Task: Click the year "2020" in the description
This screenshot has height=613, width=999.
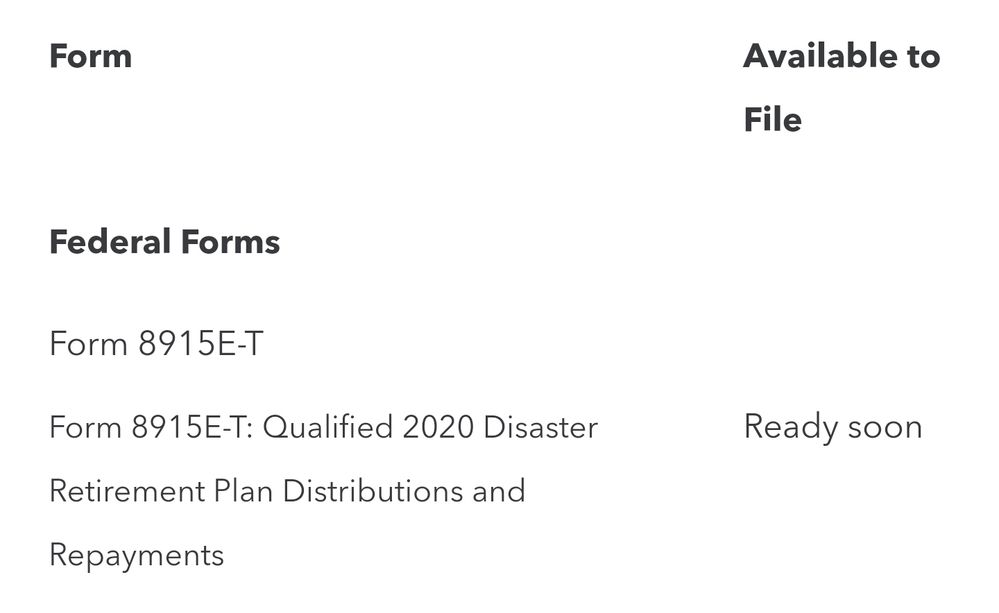Action: pos(438,428)
